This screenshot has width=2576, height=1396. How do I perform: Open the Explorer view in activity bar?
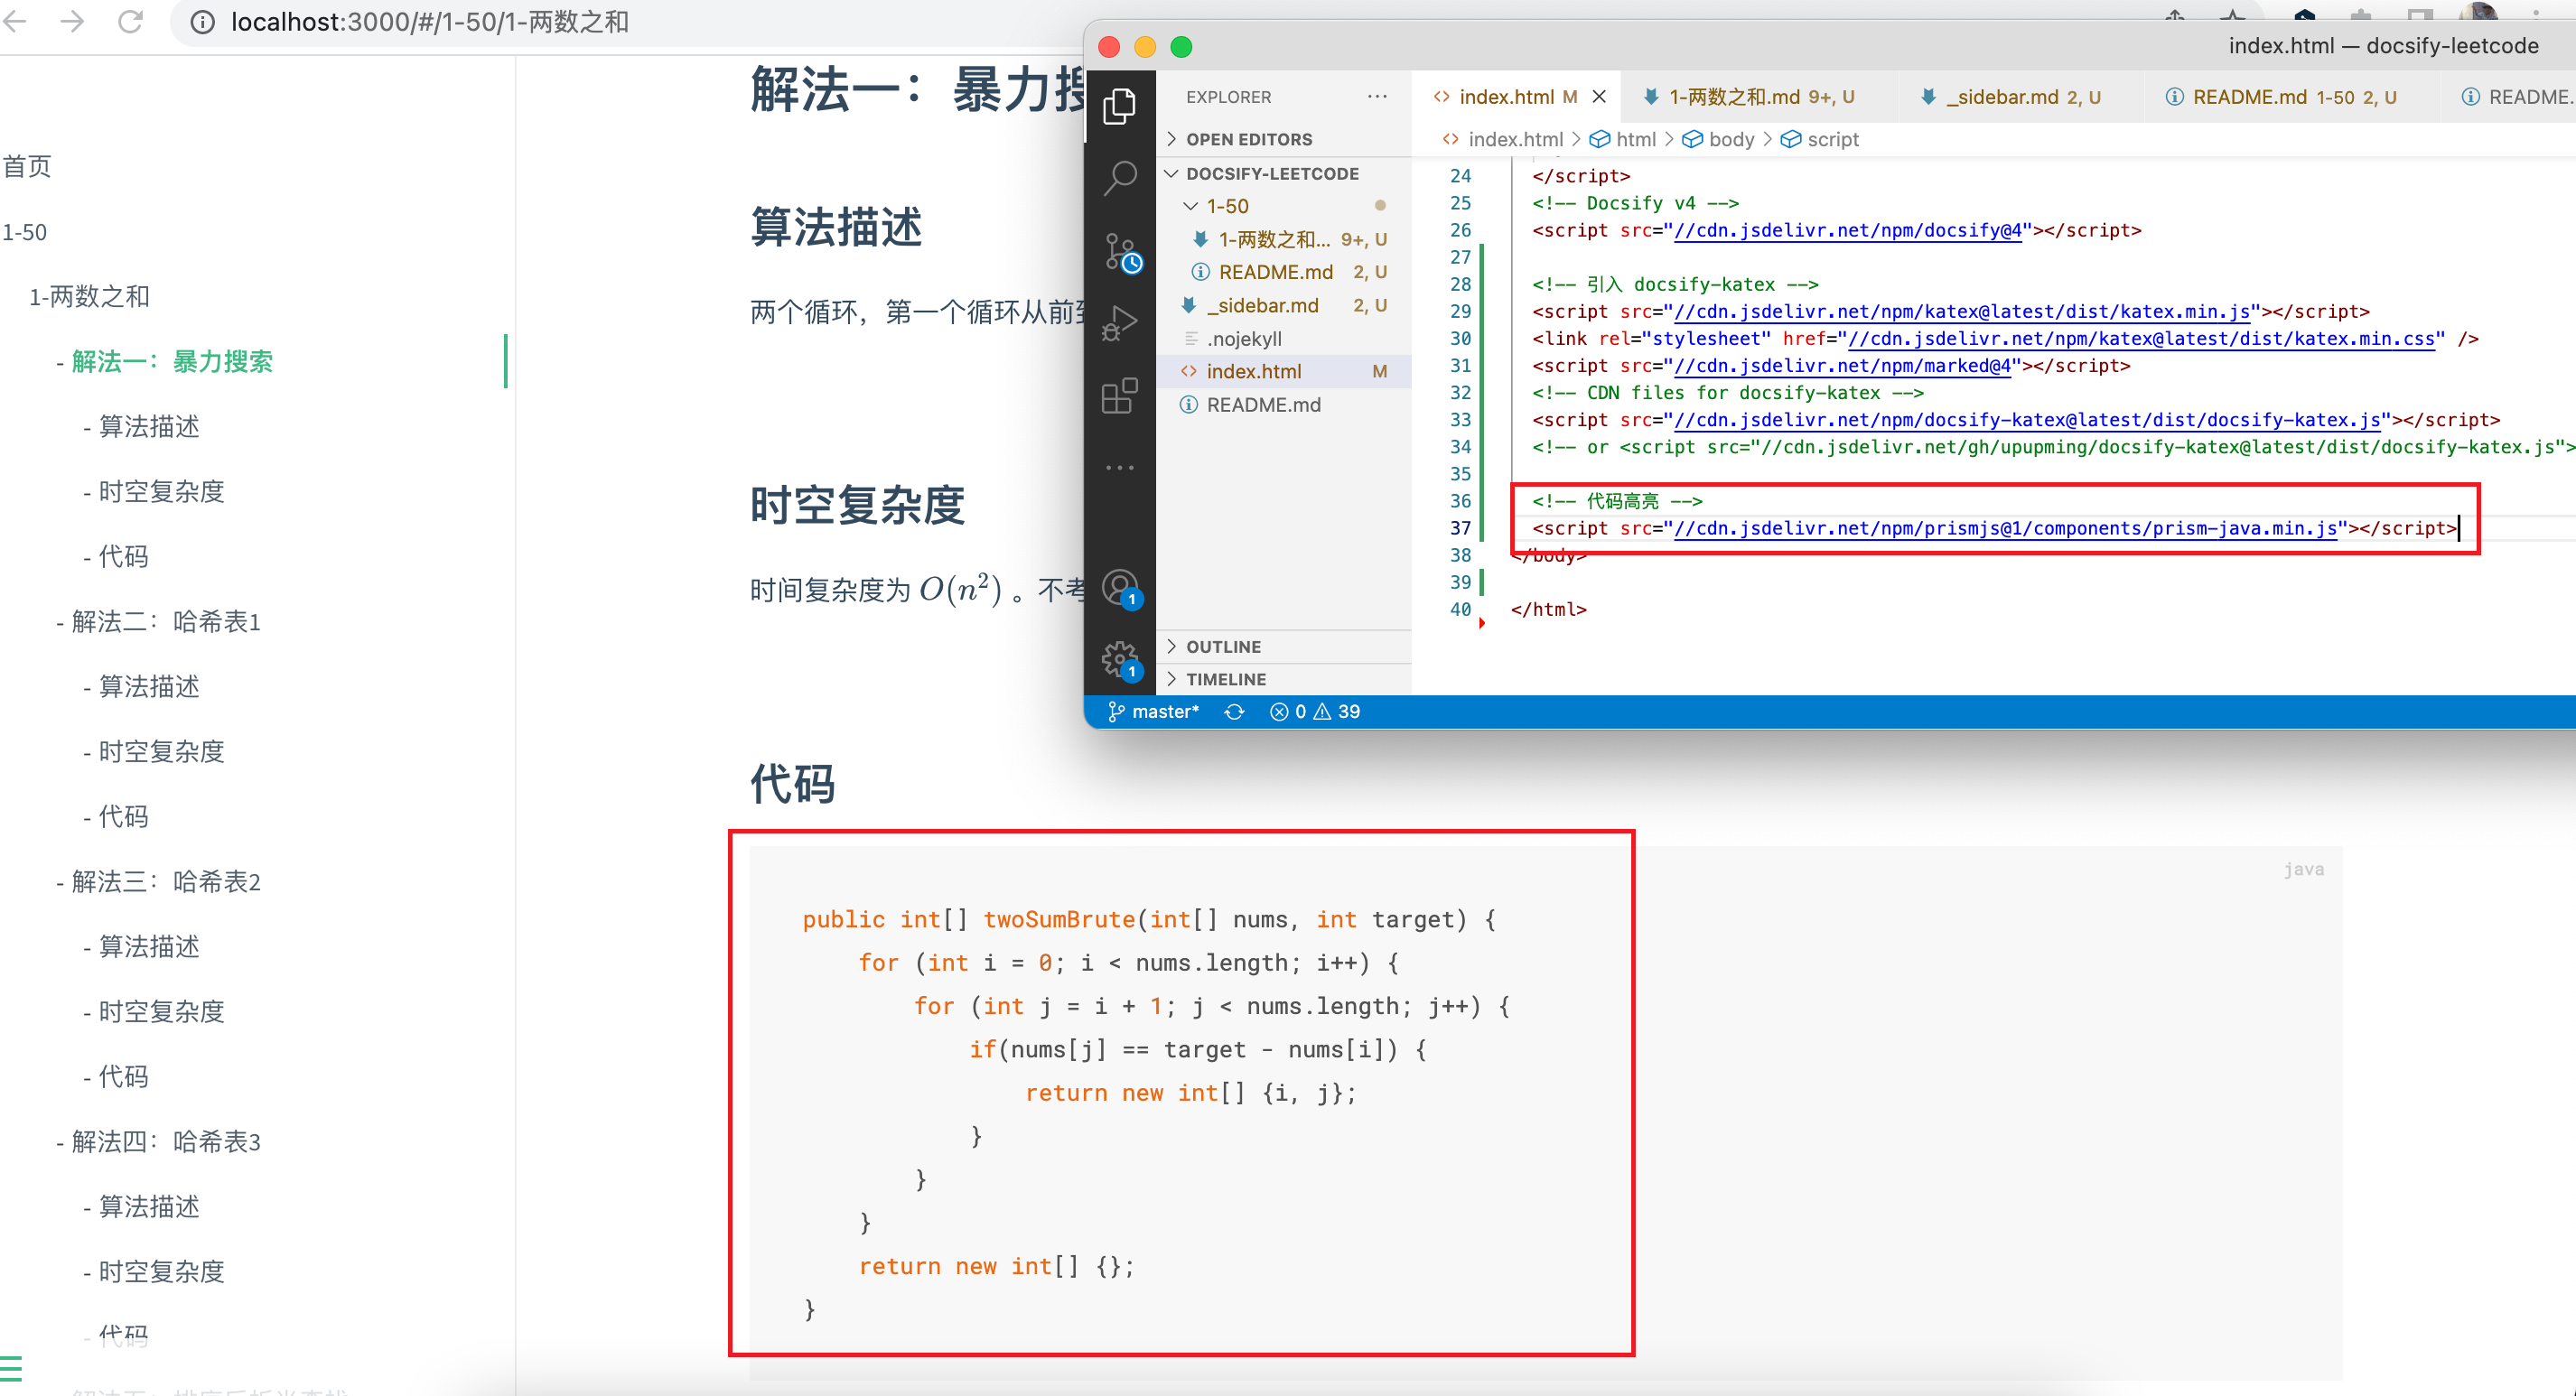[1119, 105]
